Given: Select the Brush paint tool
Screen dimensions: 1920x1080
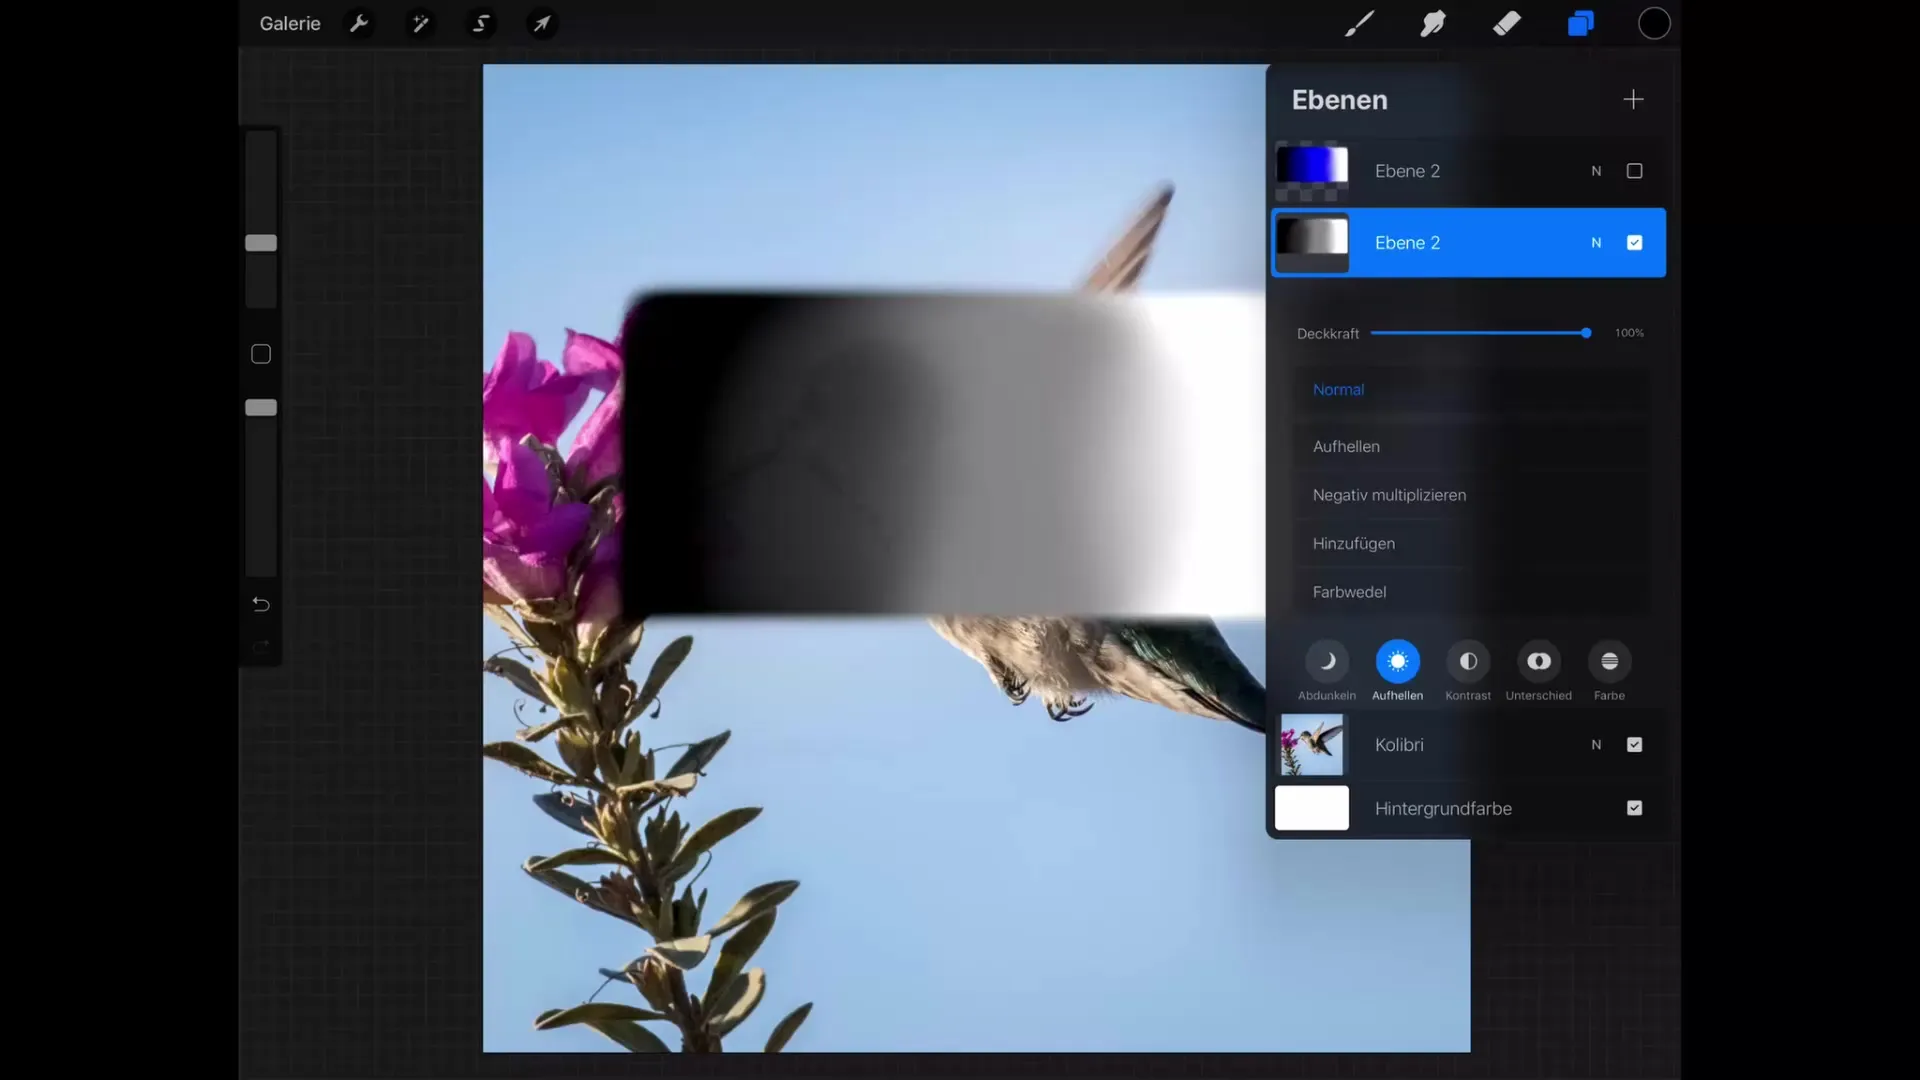Looking at the screenshot, I should click(x=1359, y=23).
